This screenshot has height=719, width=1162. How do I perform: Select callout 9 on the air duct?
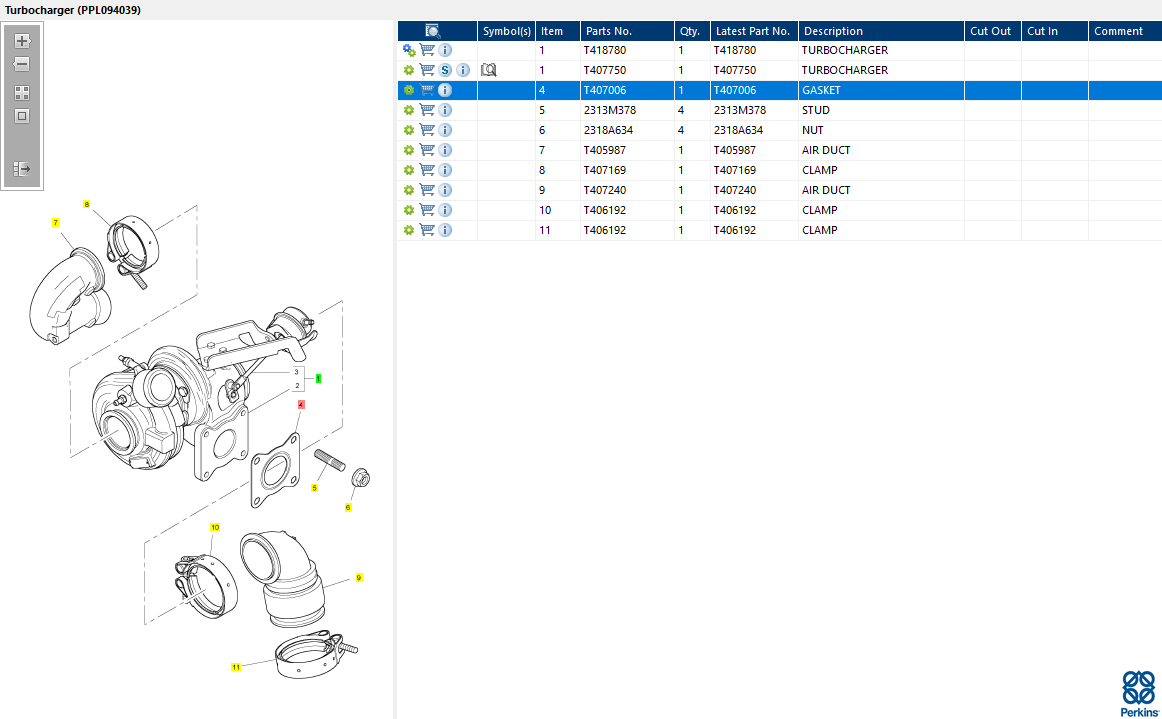pos(359,577)
